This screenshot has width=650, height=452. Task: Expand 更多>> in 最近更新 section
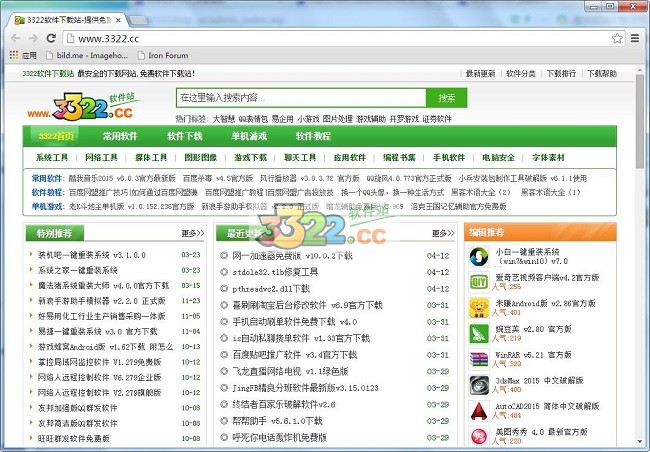(443, 233)
